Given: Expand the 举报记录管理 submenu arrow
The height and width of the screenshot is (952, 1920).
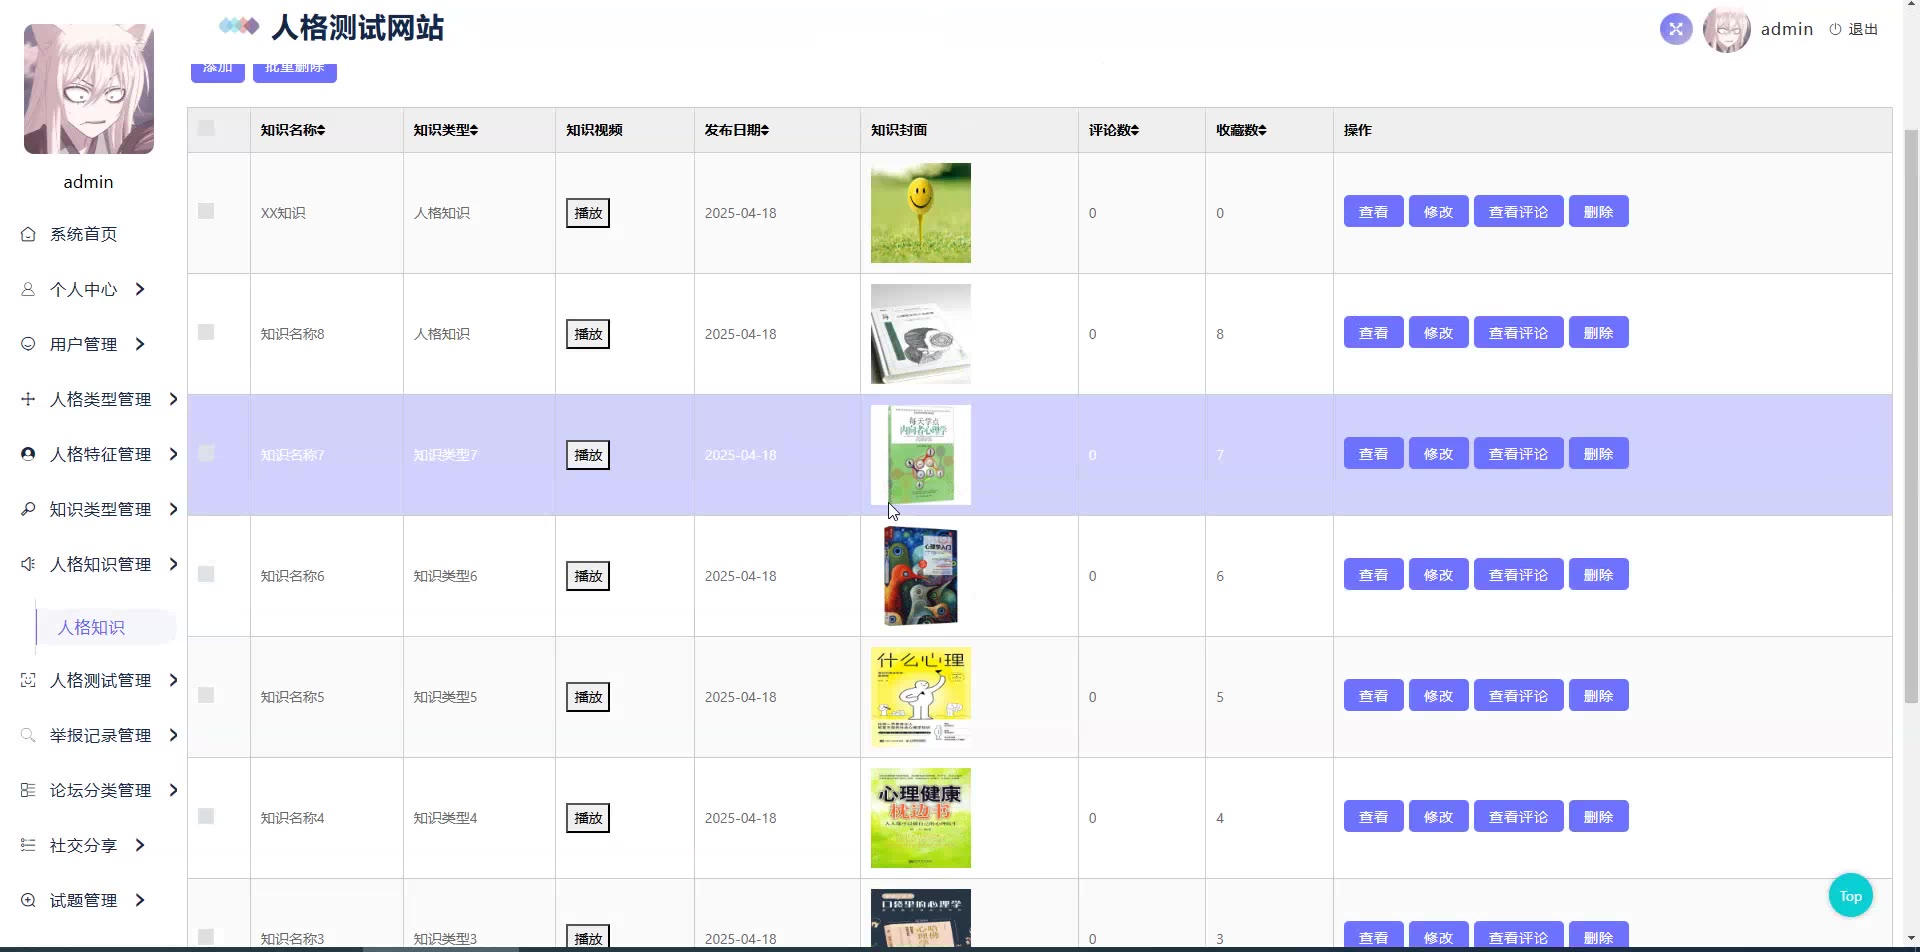Looking at the screenshot, I should coord(173,735).
